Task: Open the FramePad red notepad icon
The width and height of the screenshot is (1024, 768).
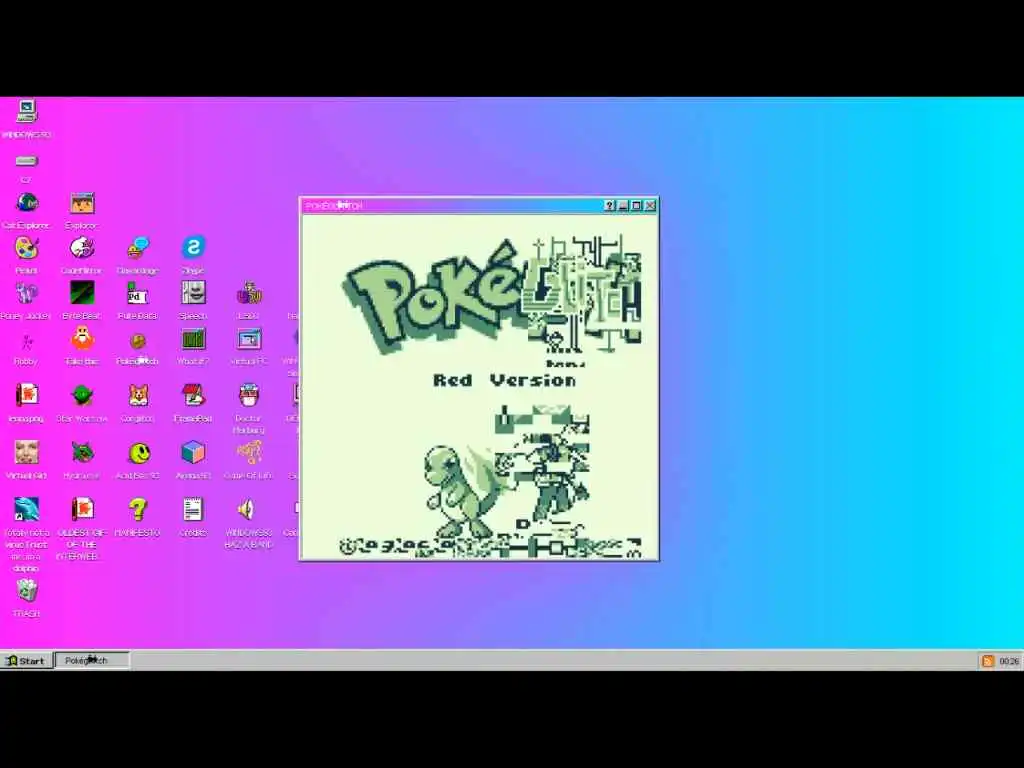Action: 193,395
